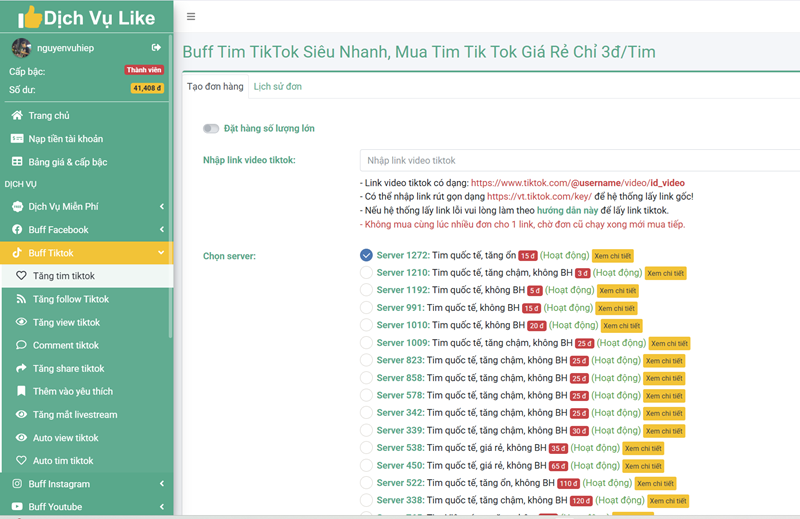Select the Server 1210 radio button
Viewport: 800px width, 519px height.
click(x=366, y=273)
